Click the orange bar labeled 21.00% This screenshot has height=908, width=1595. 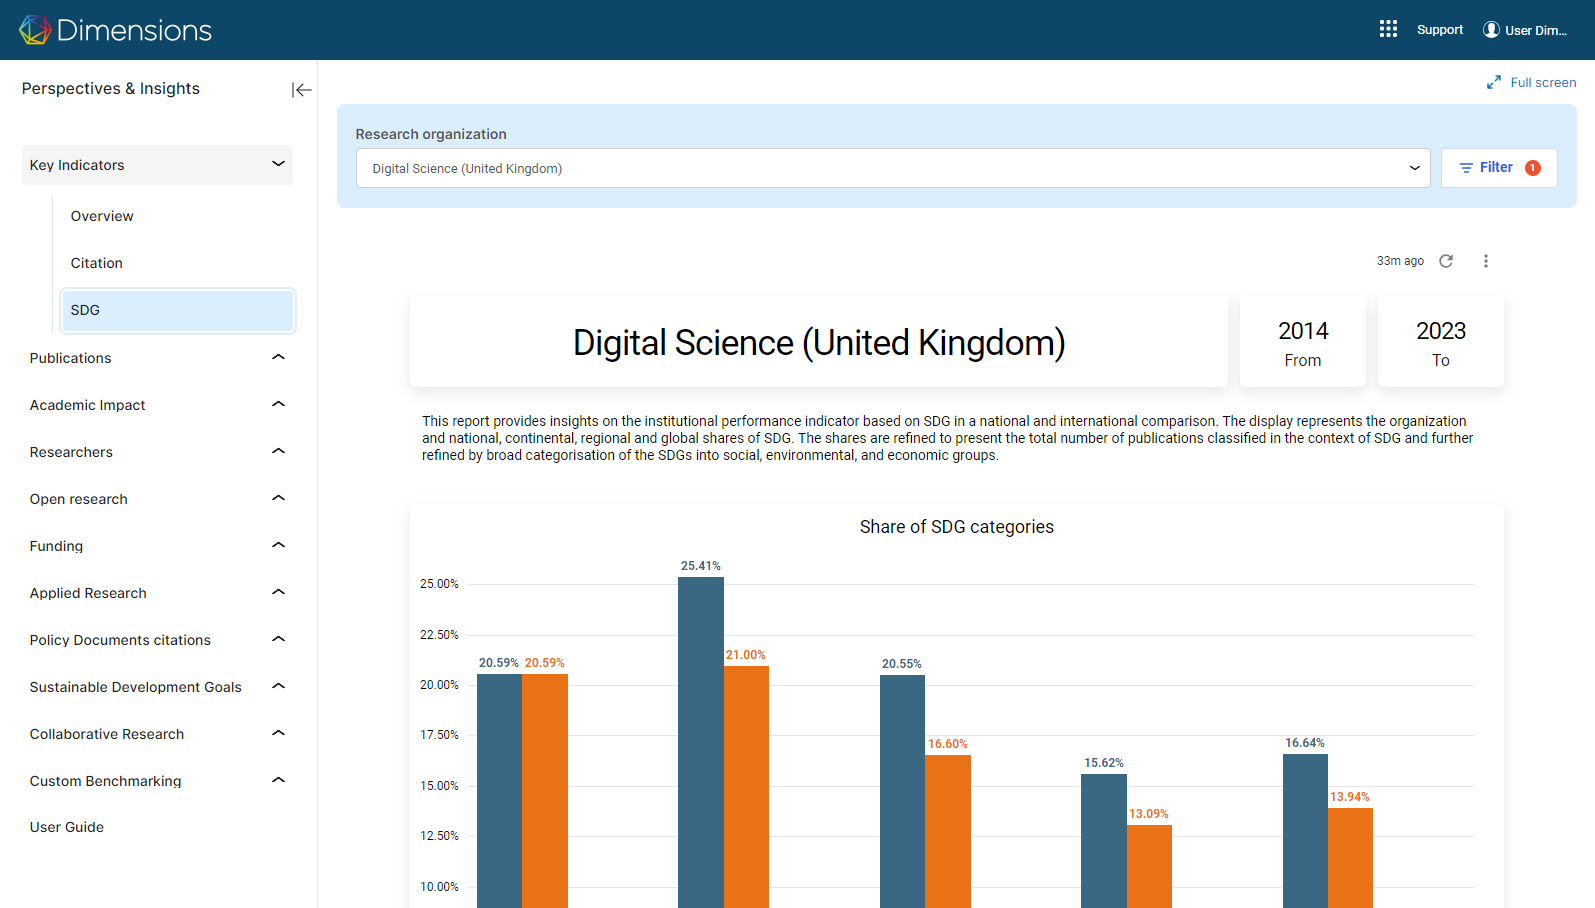[746, 787]
